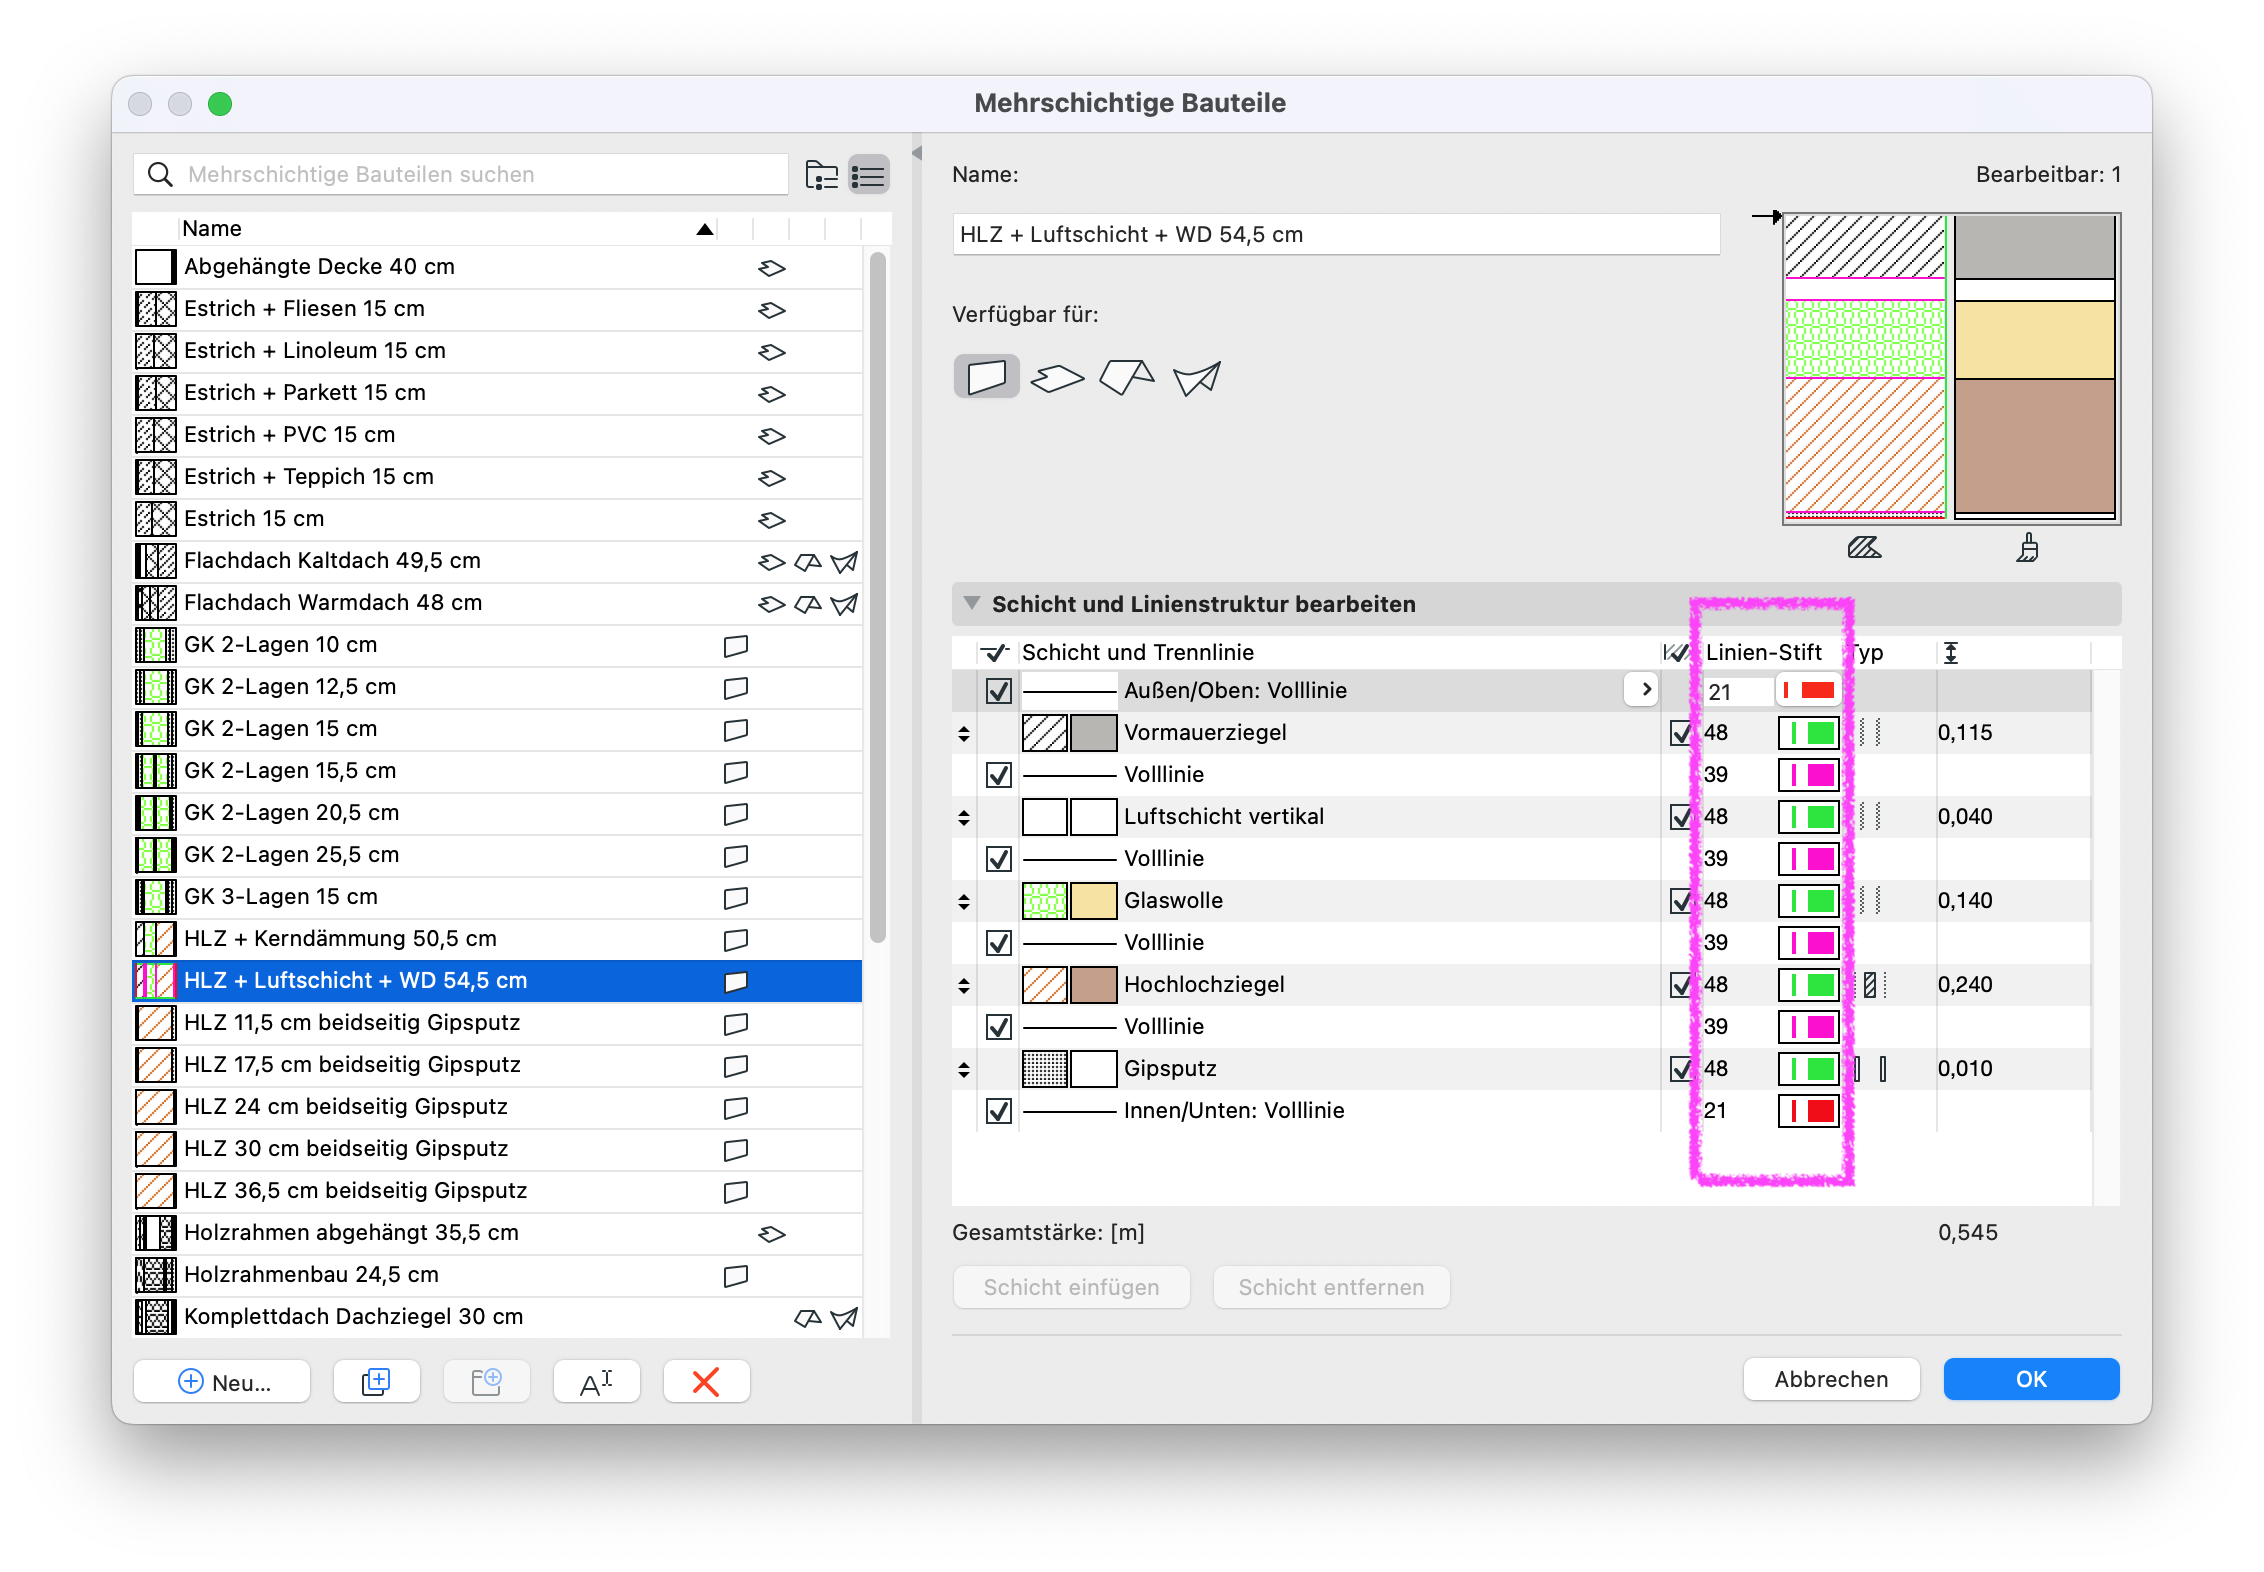Click thickness column header icon
The height and width of the screenshot is (1572, 2264).
(1950, 653)
